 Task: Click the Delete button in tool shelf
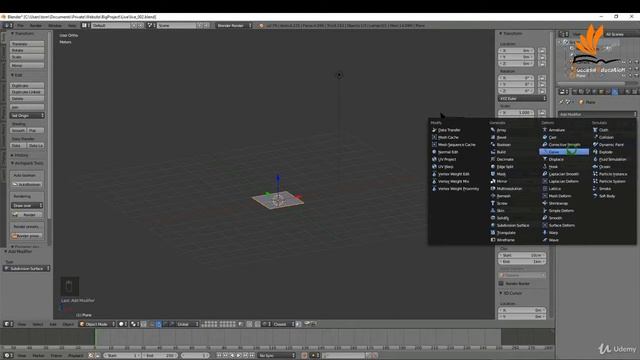tap(27, 98)
